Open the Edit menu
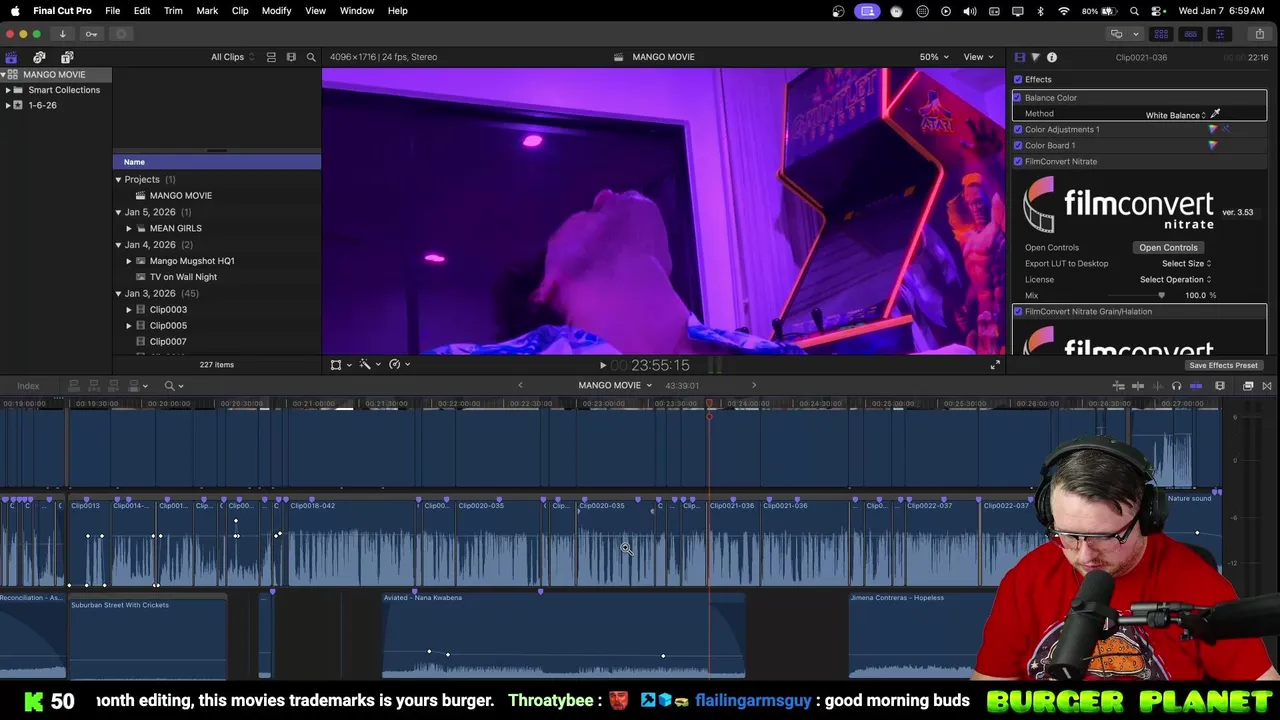1280x720 pixels. [x=142, y=11]
